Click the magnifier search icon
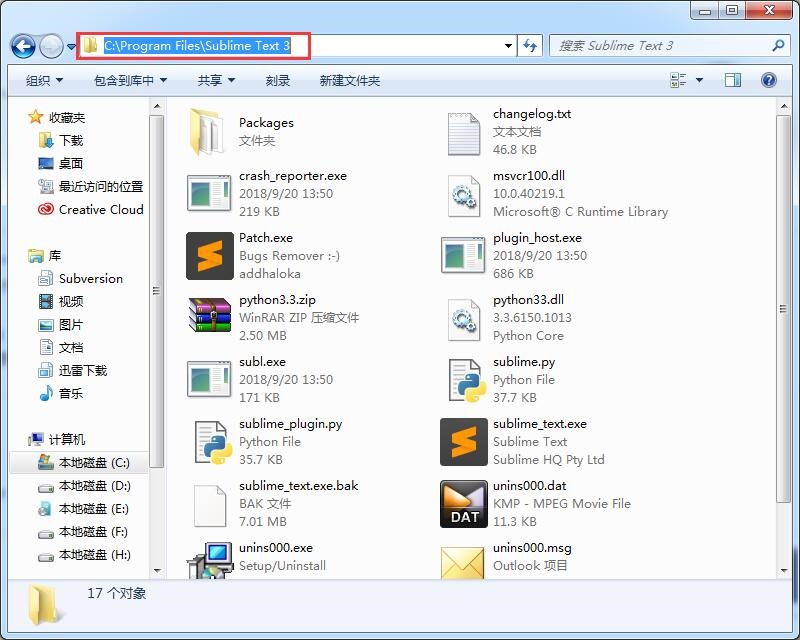Image resolution: width=800 pixels, height=640 pixels. tap(778, 46)
